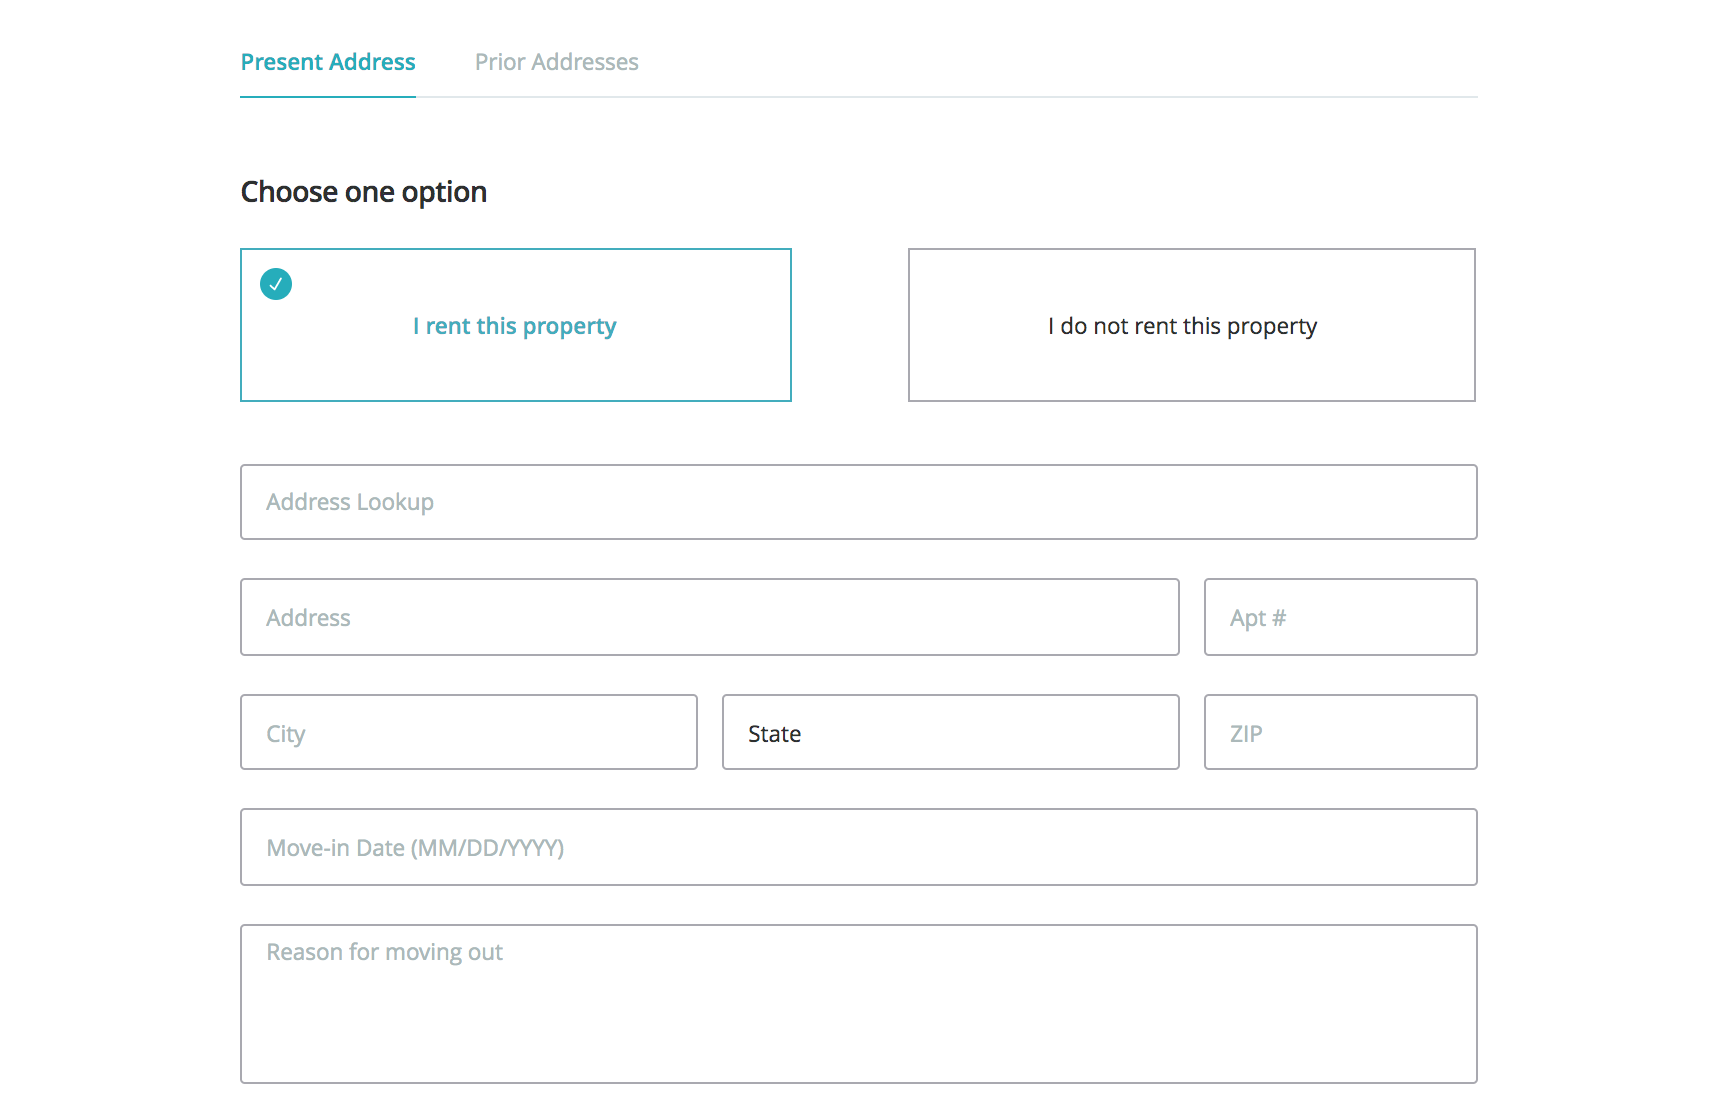The height and width of the screenshot is (1096, 1728).
Task: Focus the ZIP code field
Action: click(1340, 733)
